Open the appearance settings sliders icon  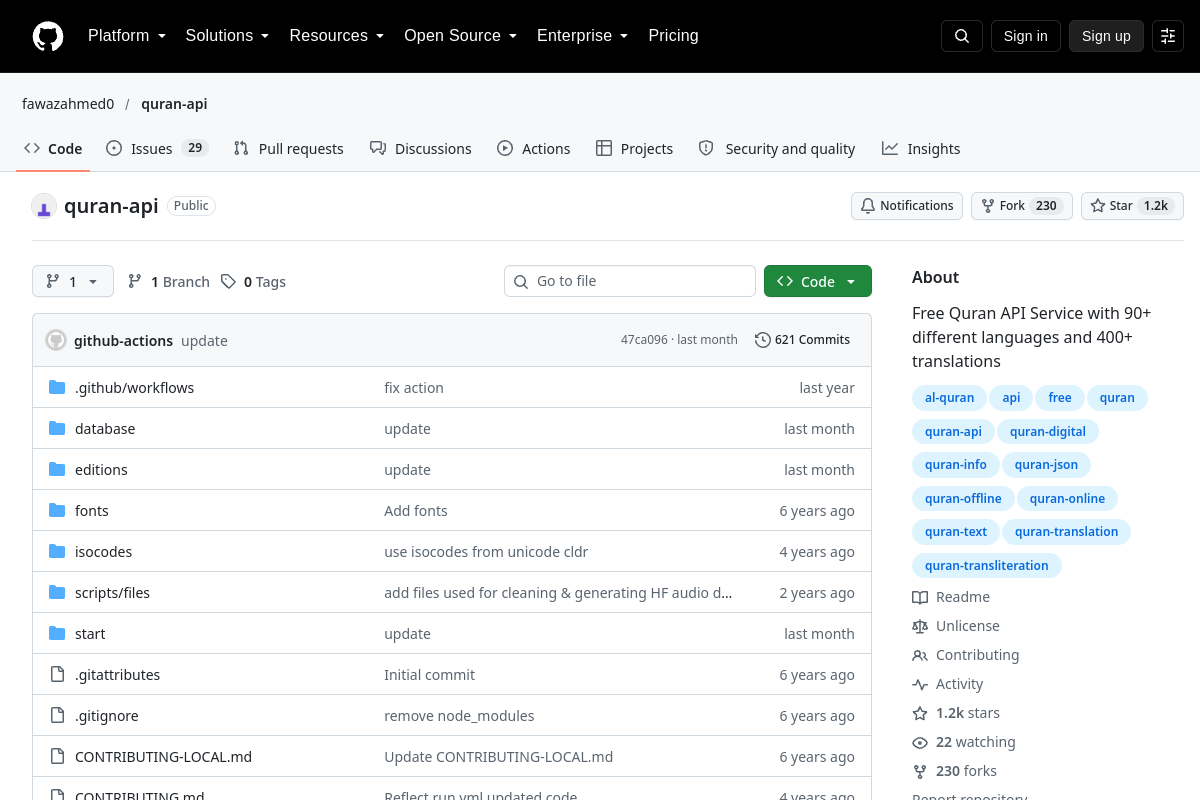click(1168, 36)
